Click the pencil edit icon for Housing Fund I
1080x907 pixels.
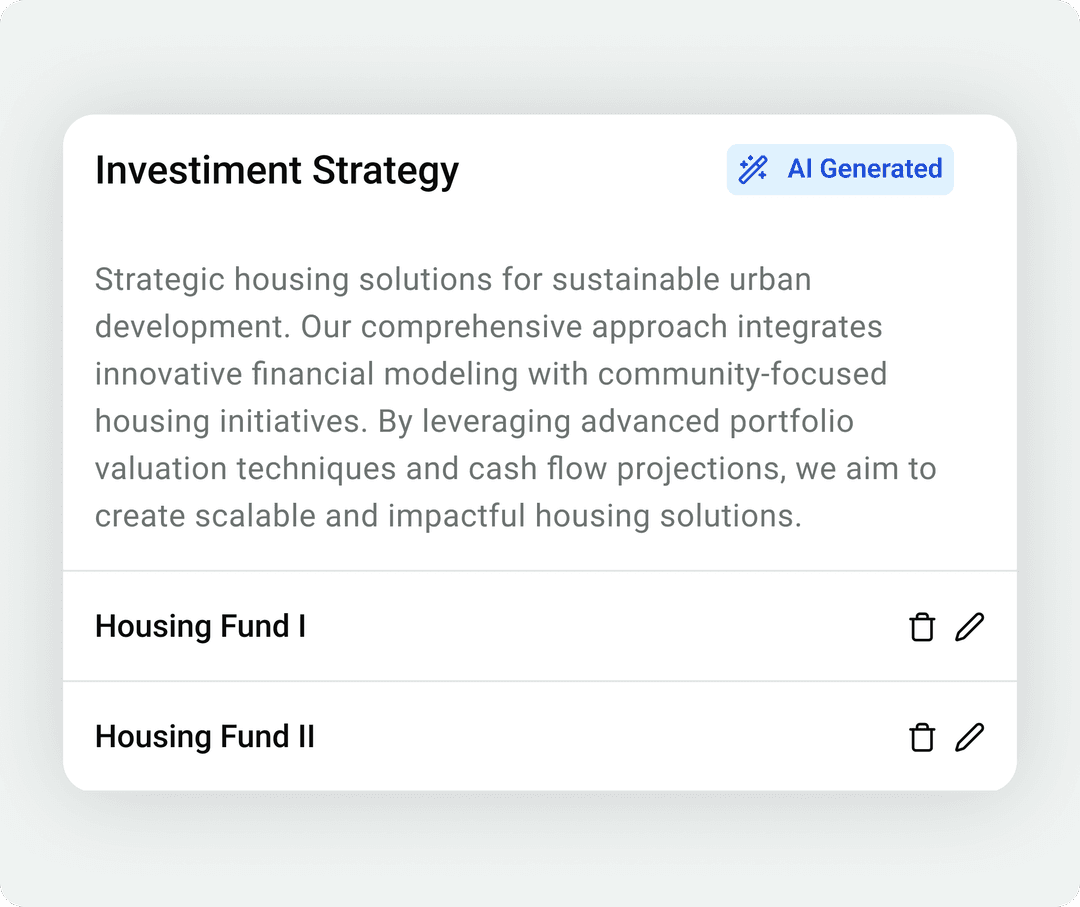[x=968, y=627]
